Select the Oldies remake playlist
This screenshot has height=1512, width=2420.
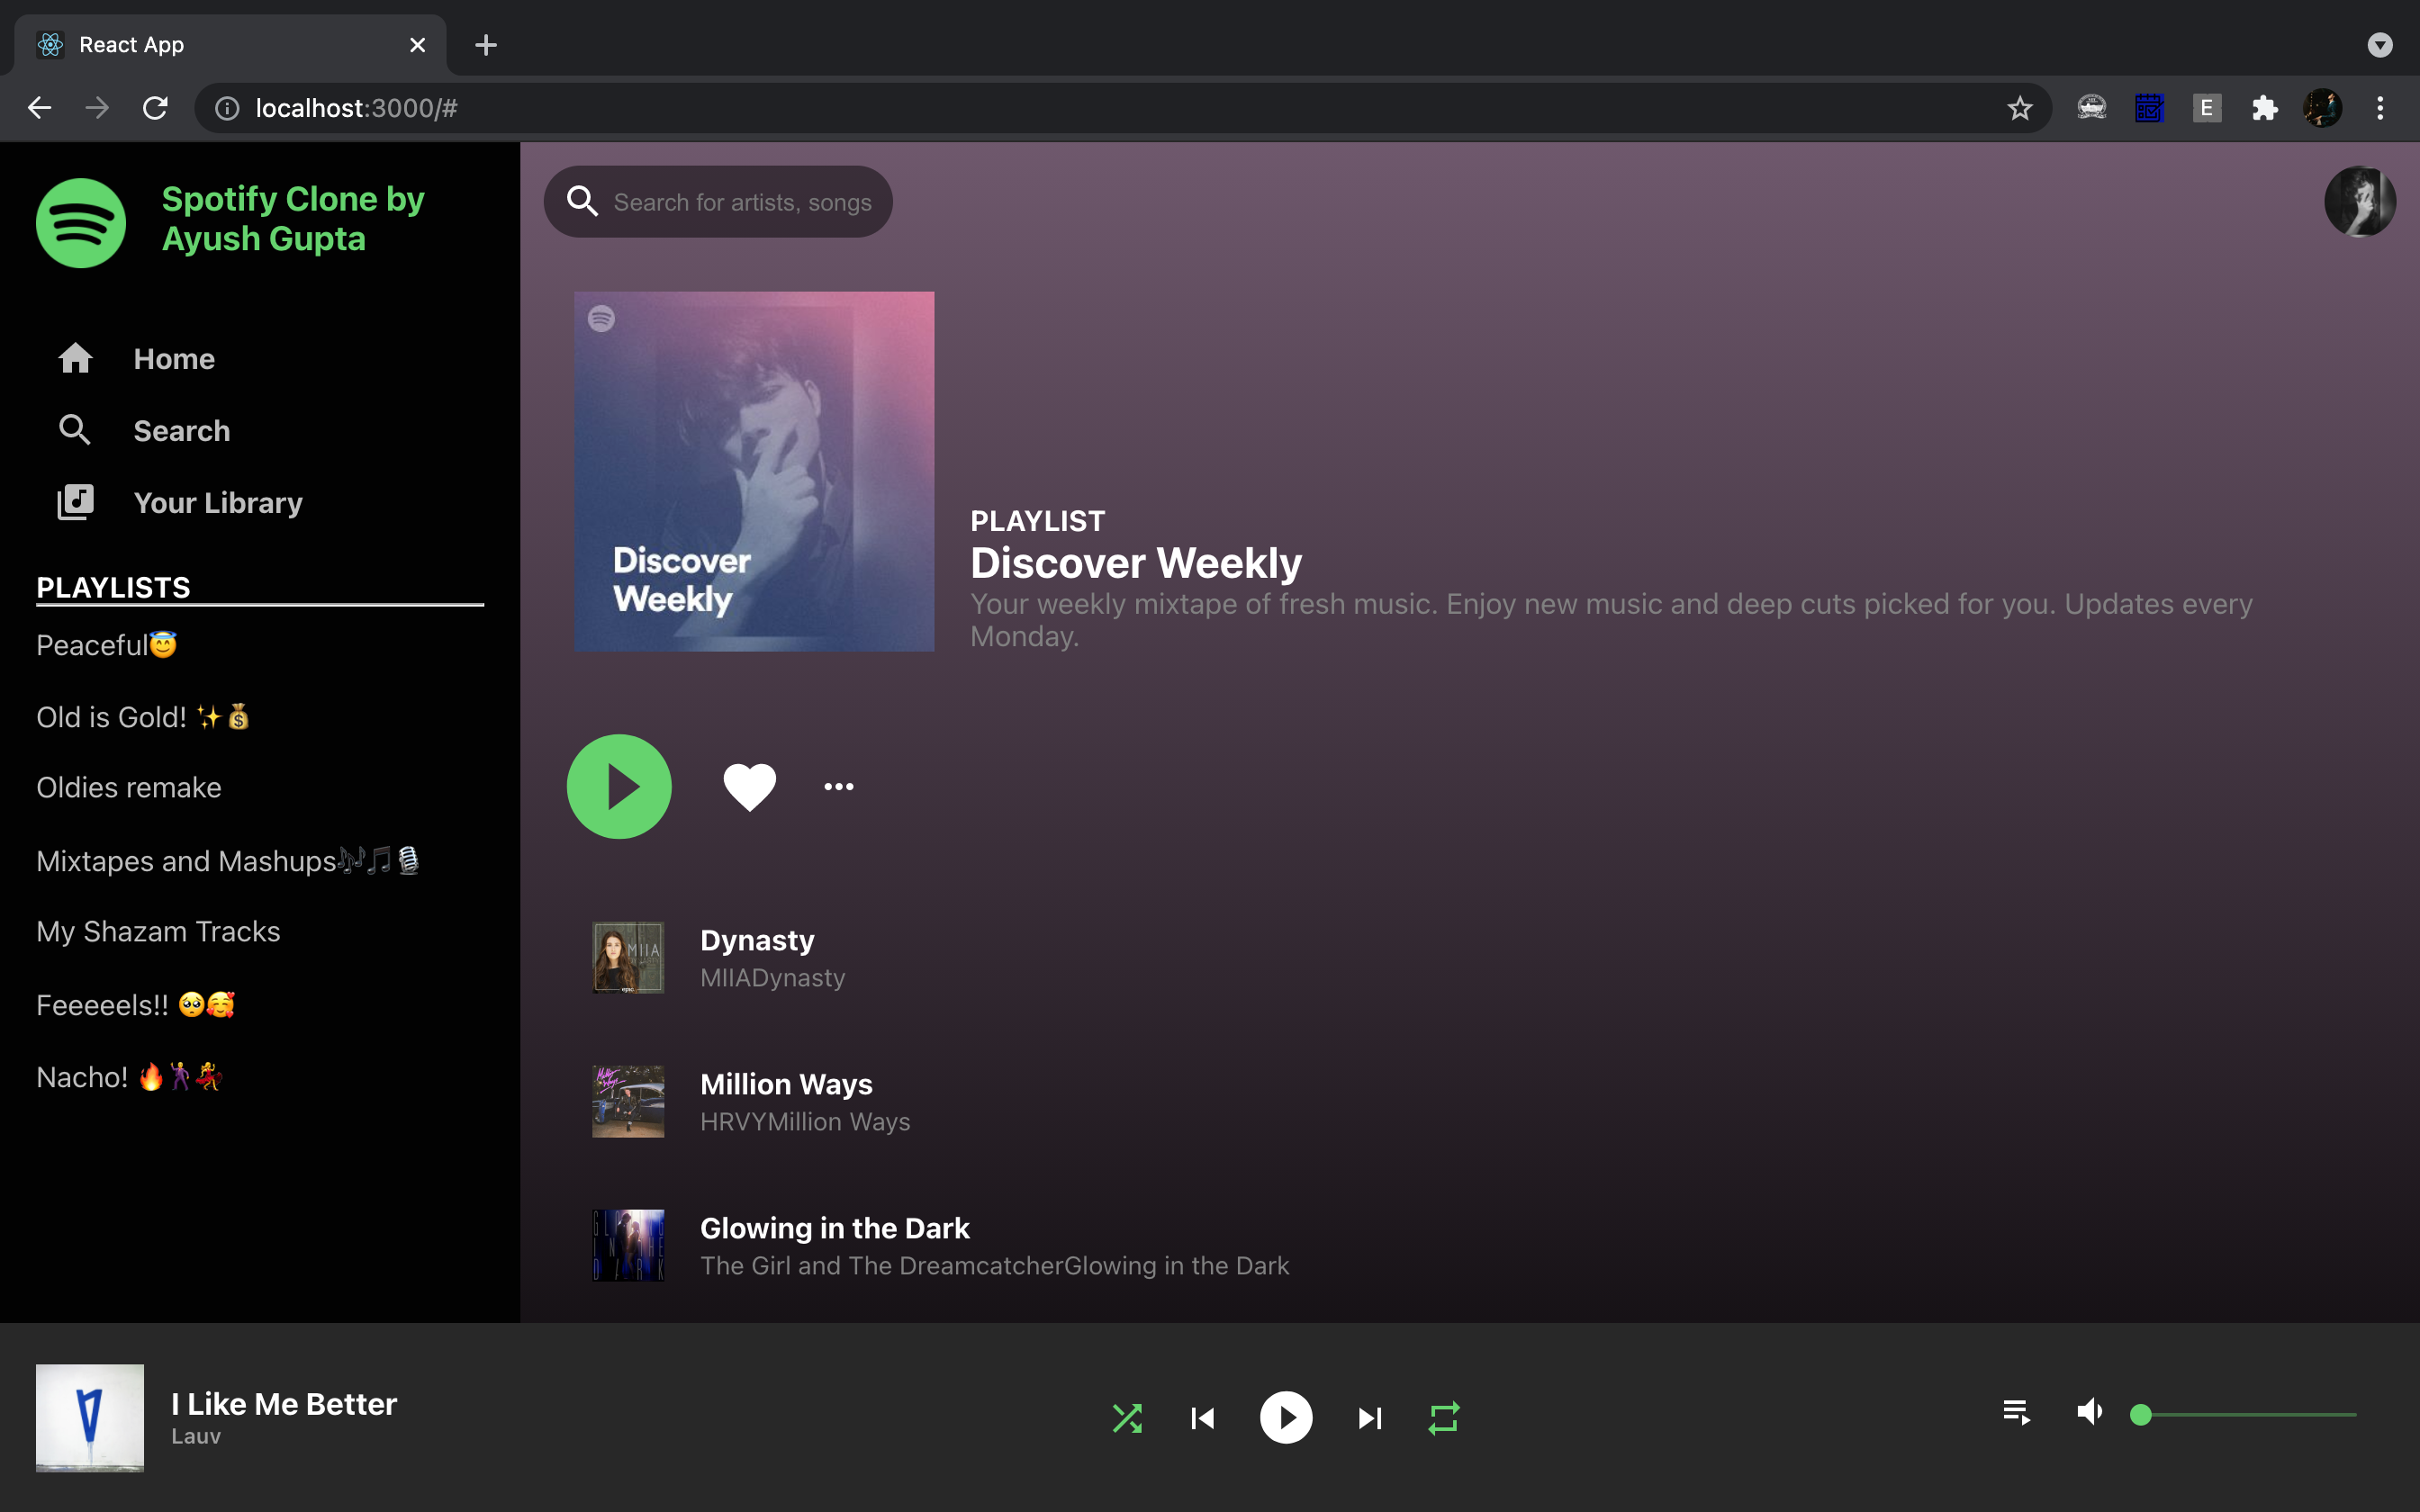(x=128, y=787)
